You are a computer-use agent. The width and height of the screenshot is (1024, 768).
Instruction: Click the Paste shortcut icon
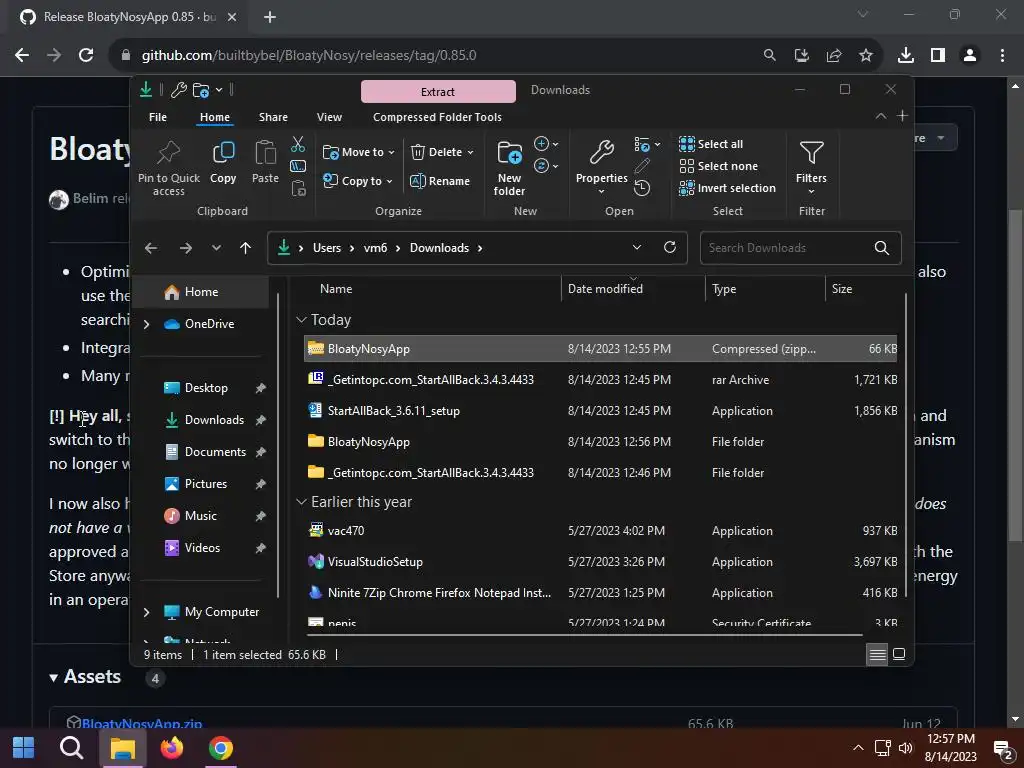298,188
